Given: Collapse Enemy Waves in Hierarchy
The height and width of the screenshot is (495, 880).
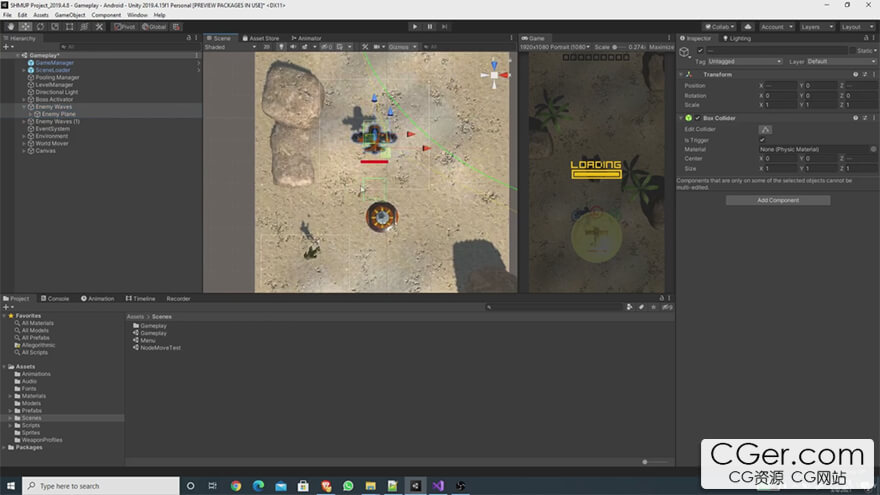Looking at the screenshot, I should (x=24, y=107).
